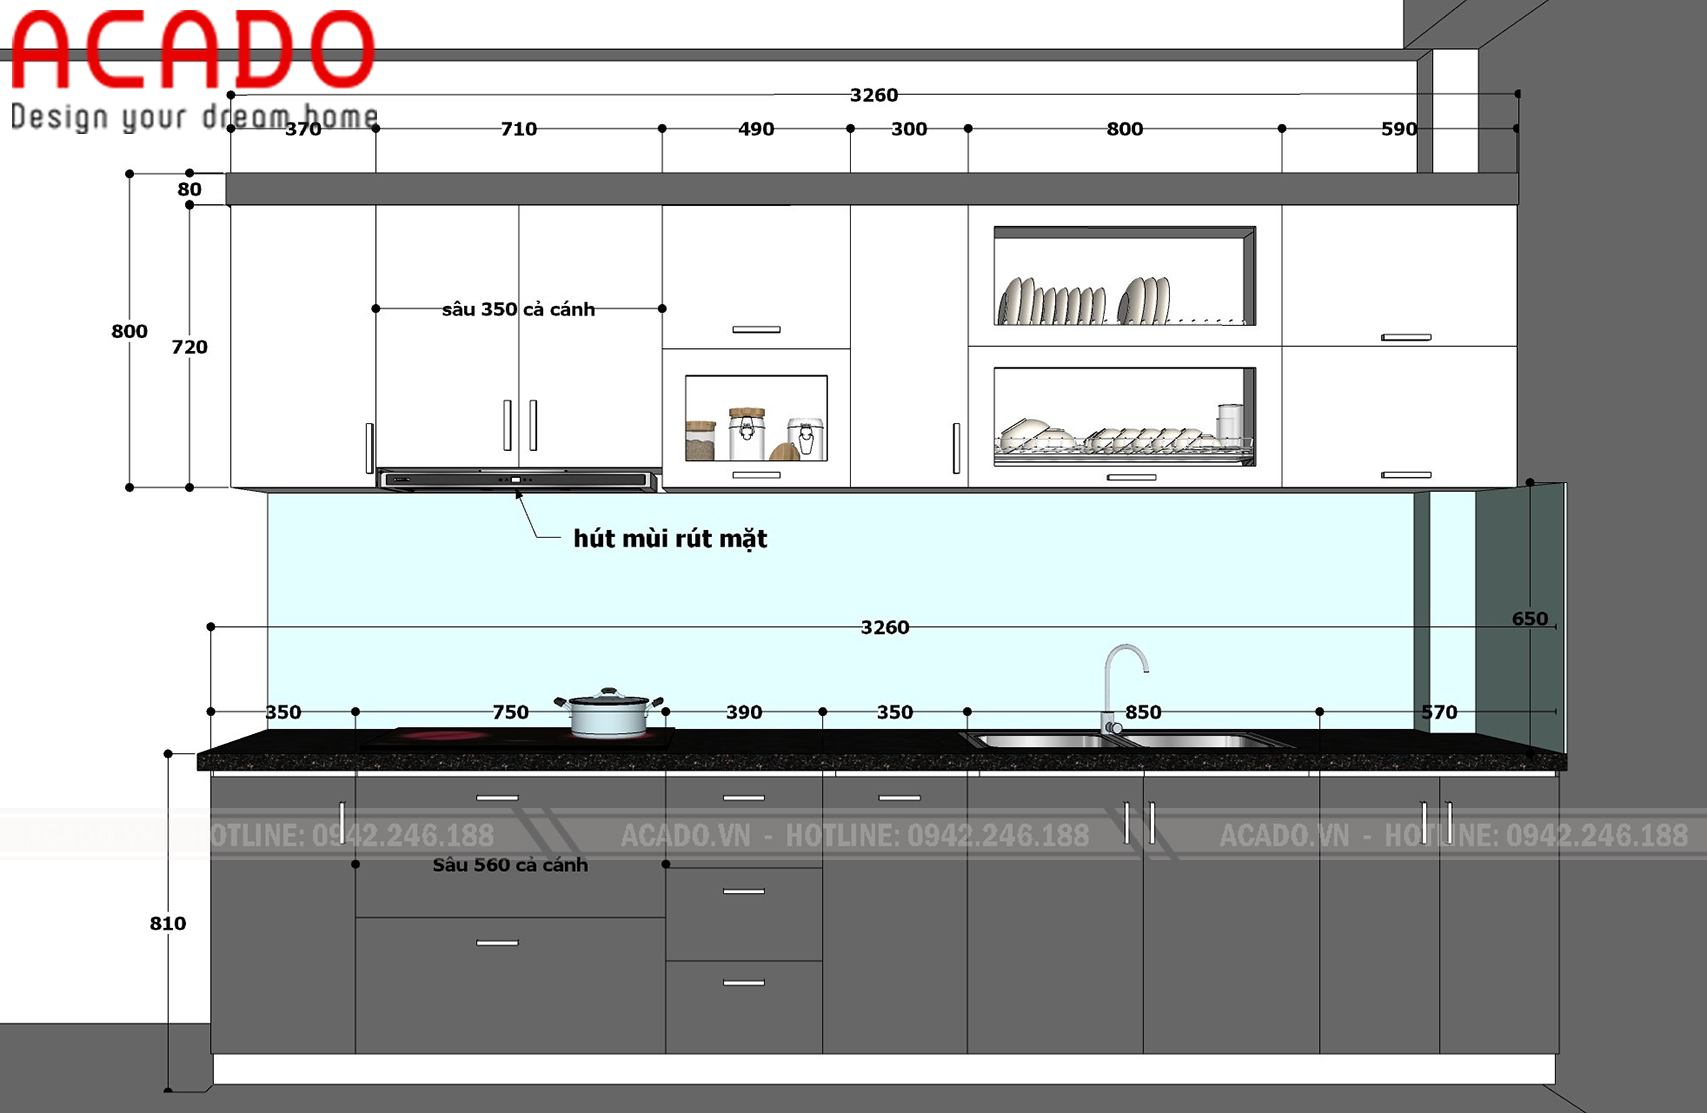Image resolution: width=1707 pixels, height=1113 pixels.
Task: Select the 300 width dimension label
Action: pyautogui.click(x=909, y=129)
